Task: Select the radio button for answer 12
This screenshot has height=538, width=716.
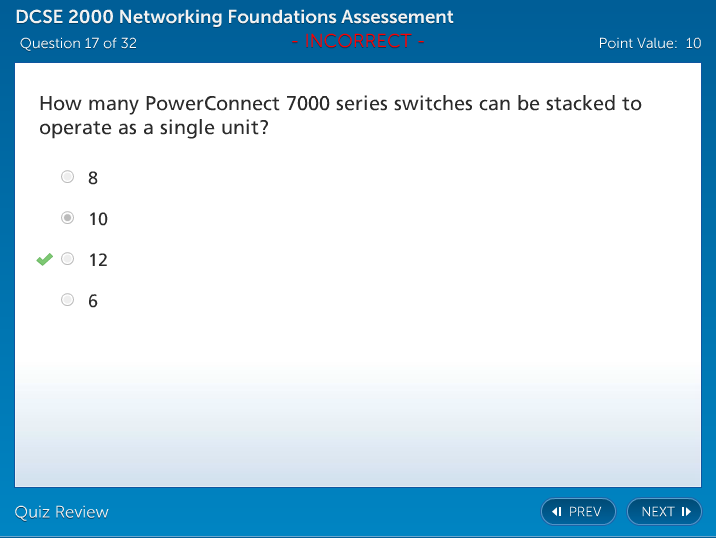Action: (67, 259)
